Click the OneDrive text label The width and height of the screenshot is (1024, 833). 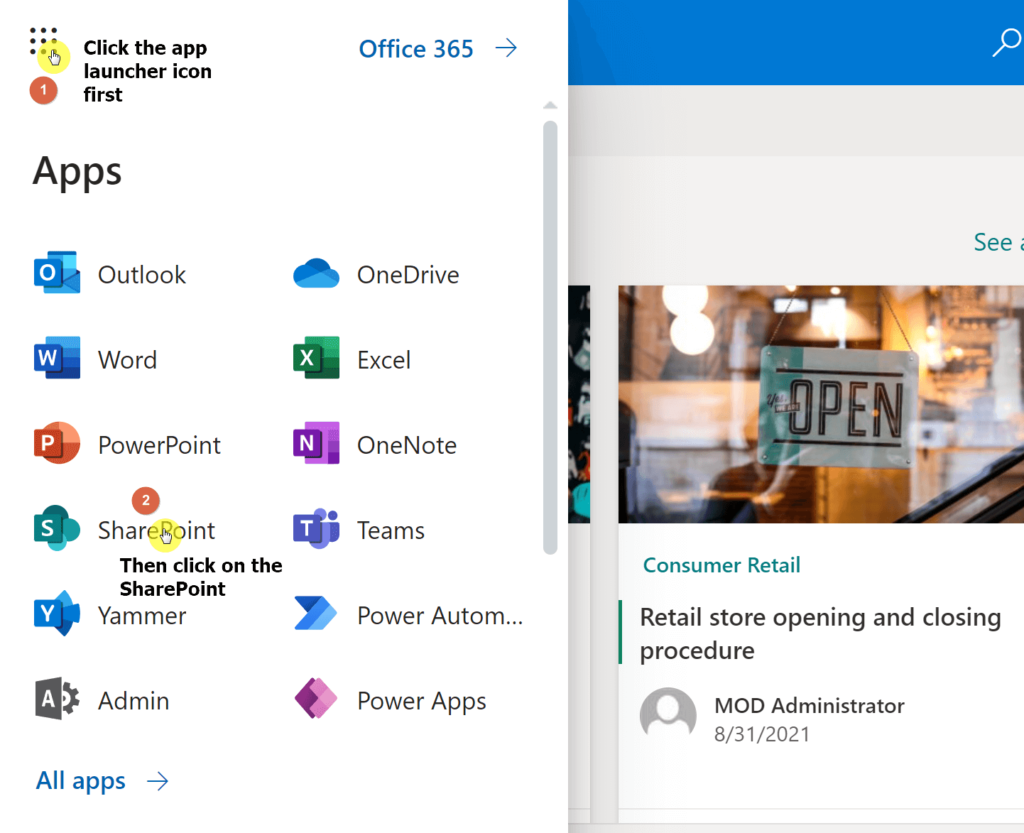pyautogui.click(x=408, y=275)
